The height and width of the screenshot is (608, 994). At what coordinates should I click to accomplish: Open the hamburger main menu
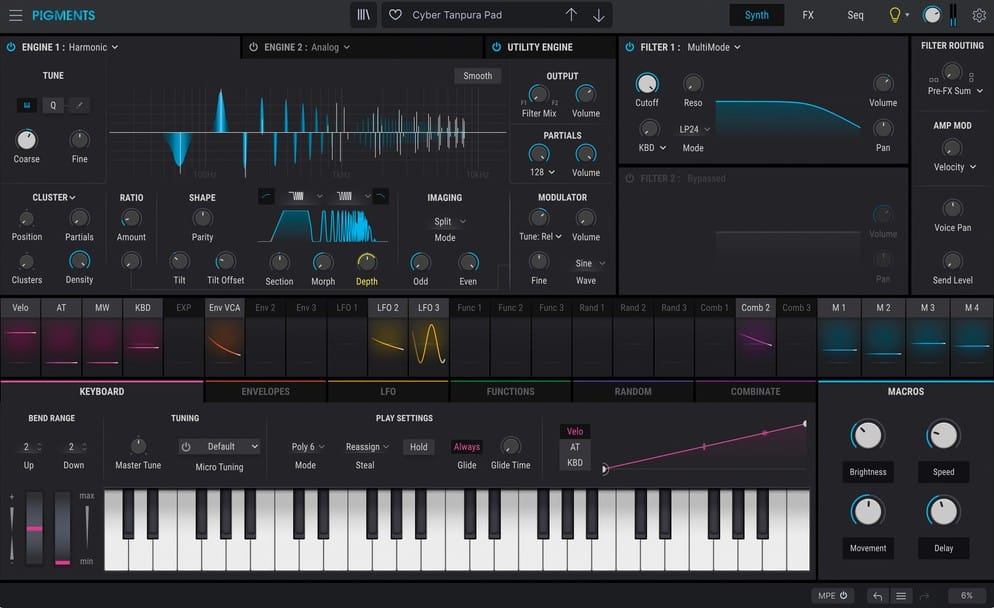pyautogui.click(x=15, y=15)
